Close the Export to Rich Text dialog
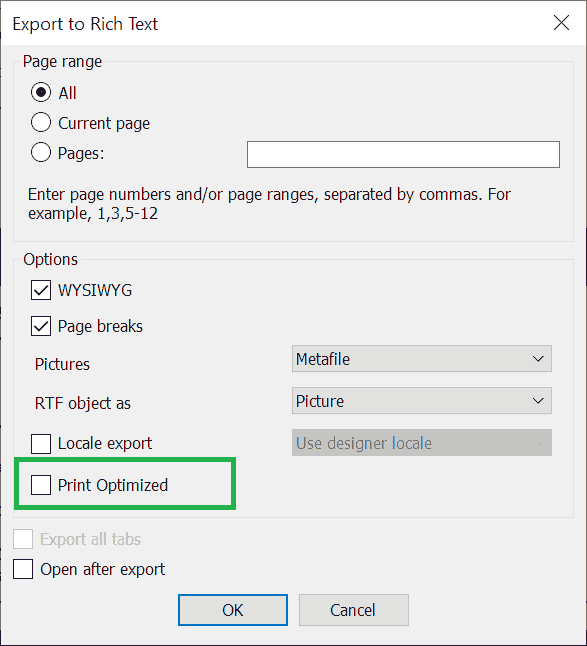Image resolution: width=587 pixels, height=646 pixels. pos(561,23)
